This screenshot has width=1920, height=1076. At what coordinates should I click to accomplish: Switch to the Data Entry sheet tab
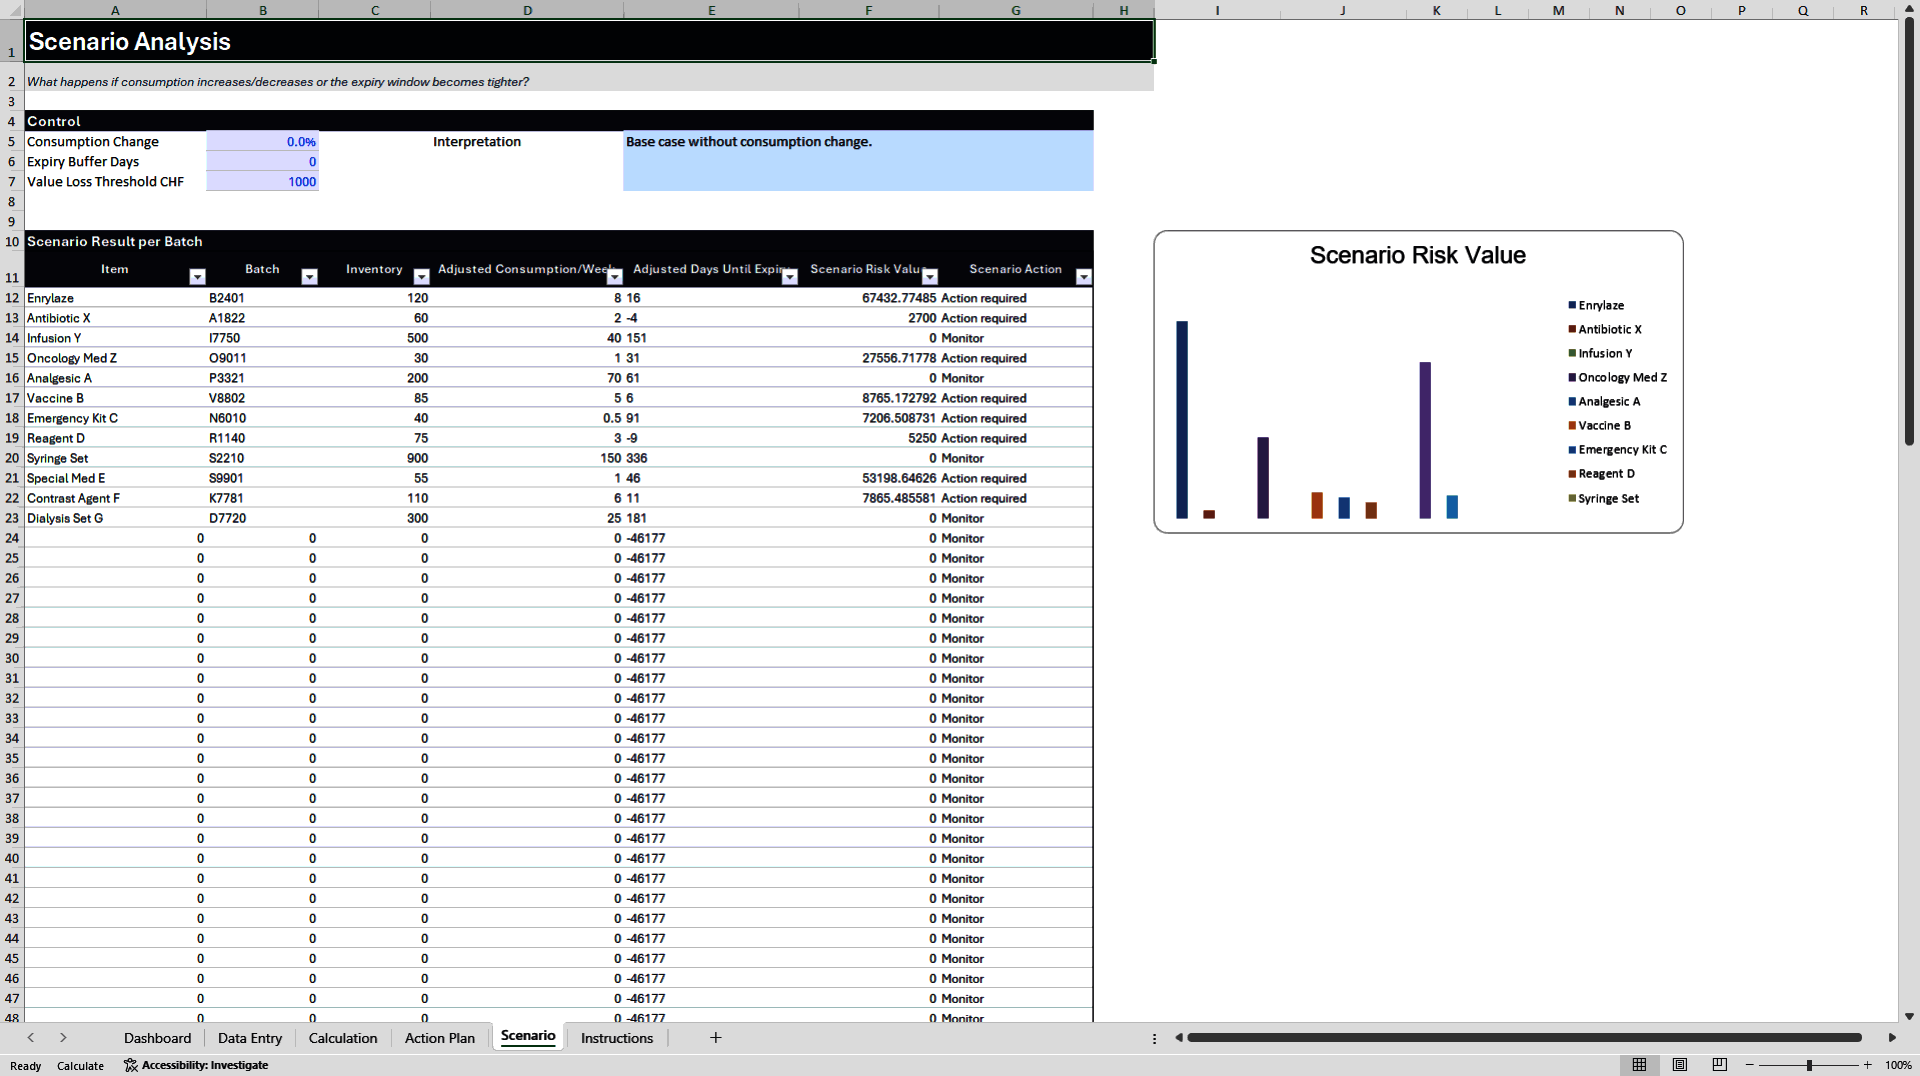pyautogui.click(x=250, y=1038)
